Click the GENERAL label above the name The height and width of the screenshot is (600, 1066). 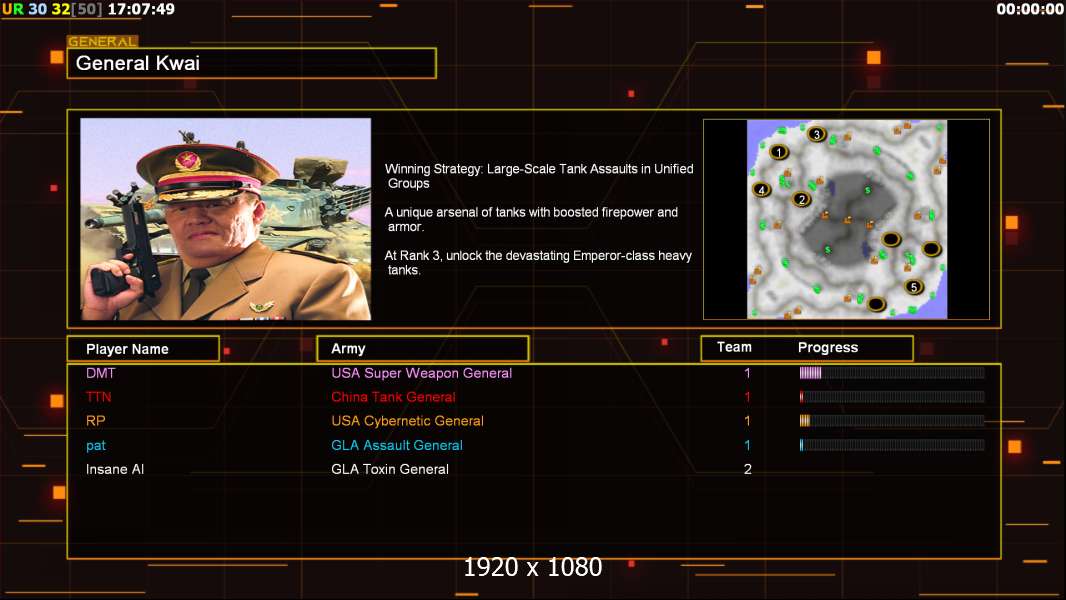(x=102, y=41)
